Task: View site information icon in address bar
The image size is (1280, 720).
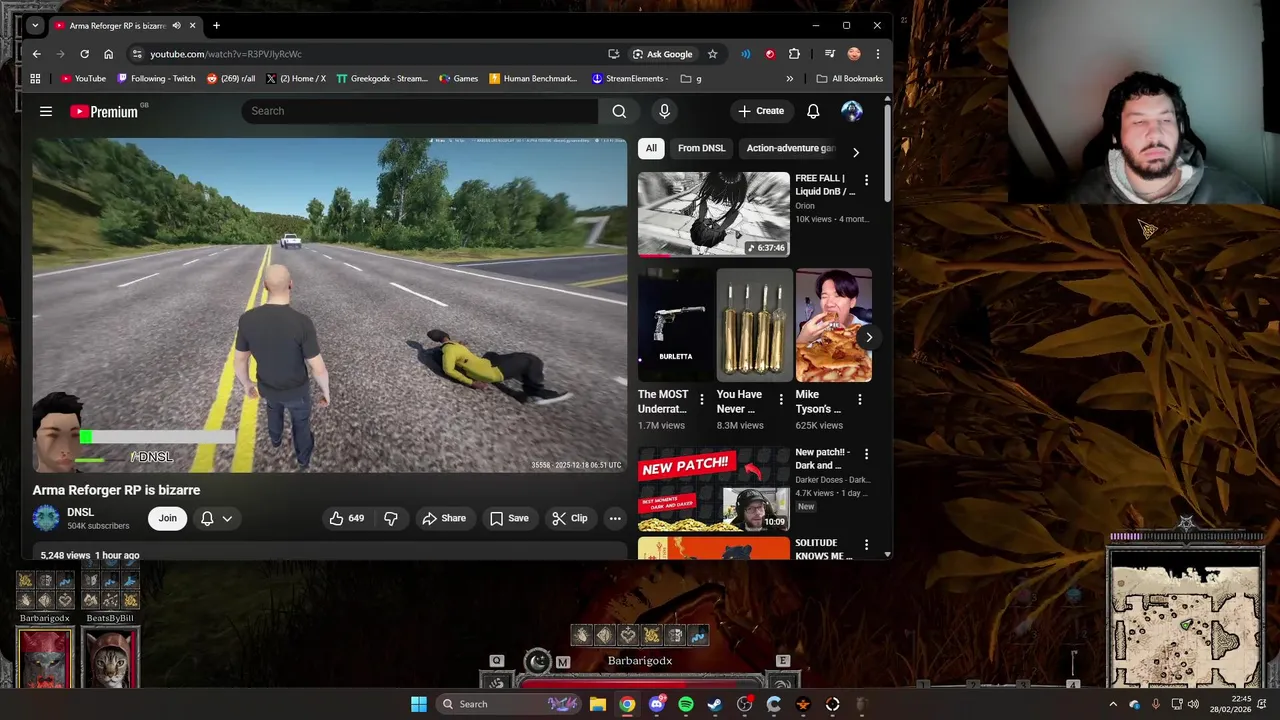Action: [x=137, y=54]
